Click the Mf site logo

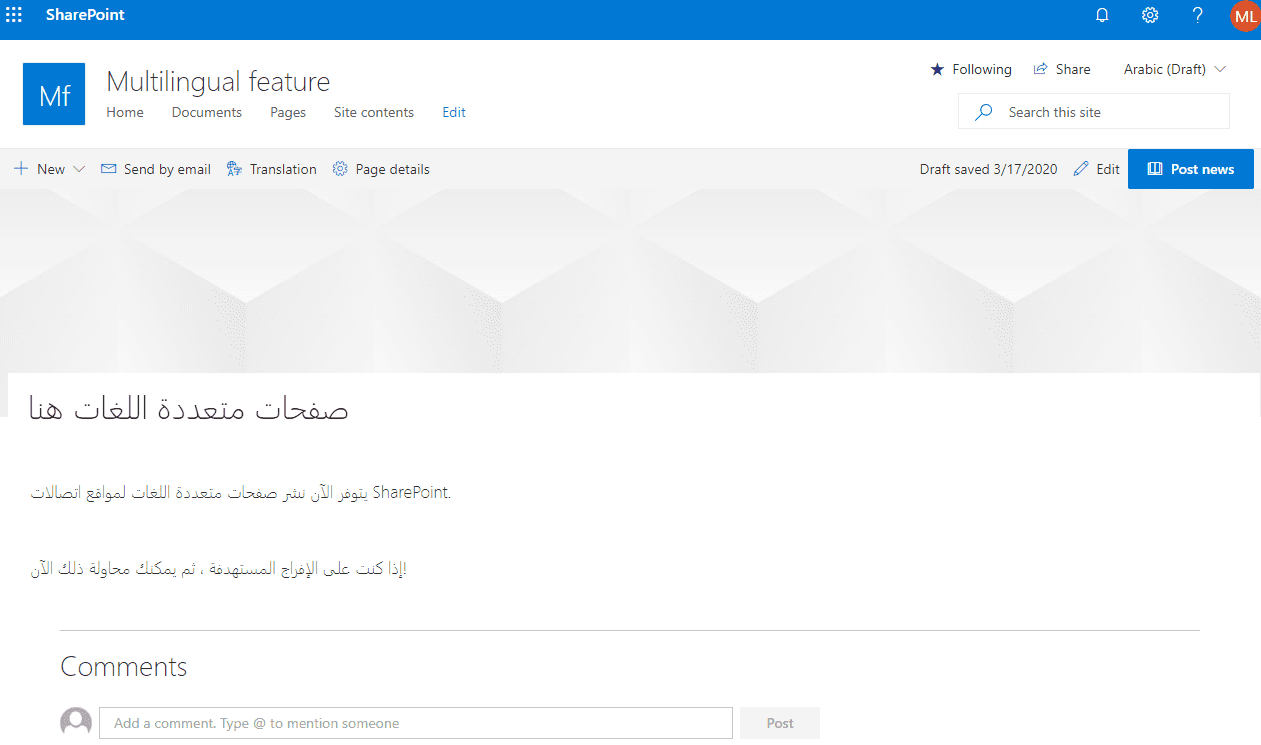click(54, 94)
